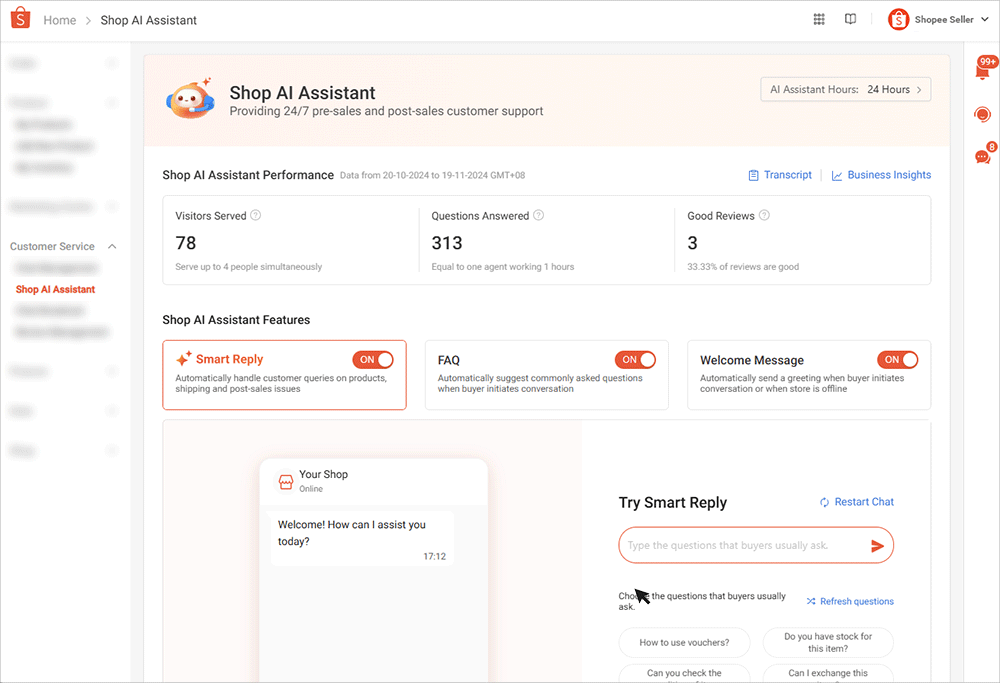Turn off Welcome Message toggle
The image size is (1000, 683).
click(x=897, y=360)
